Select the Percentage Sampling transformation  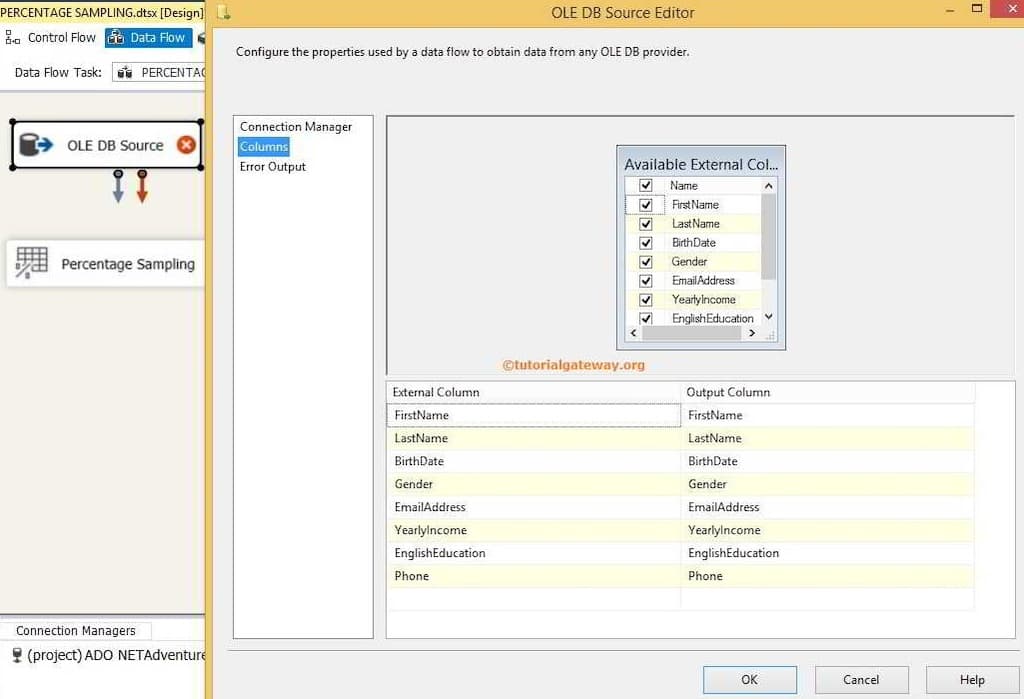click(105, 263)
